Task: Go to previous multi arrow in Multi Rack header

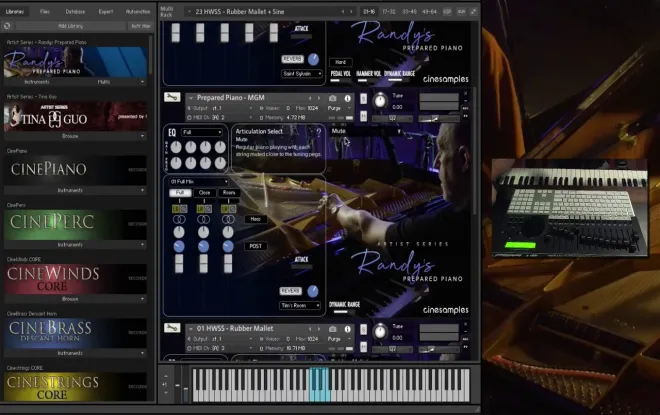Action: pyautogui.click(x=343, y=12)
